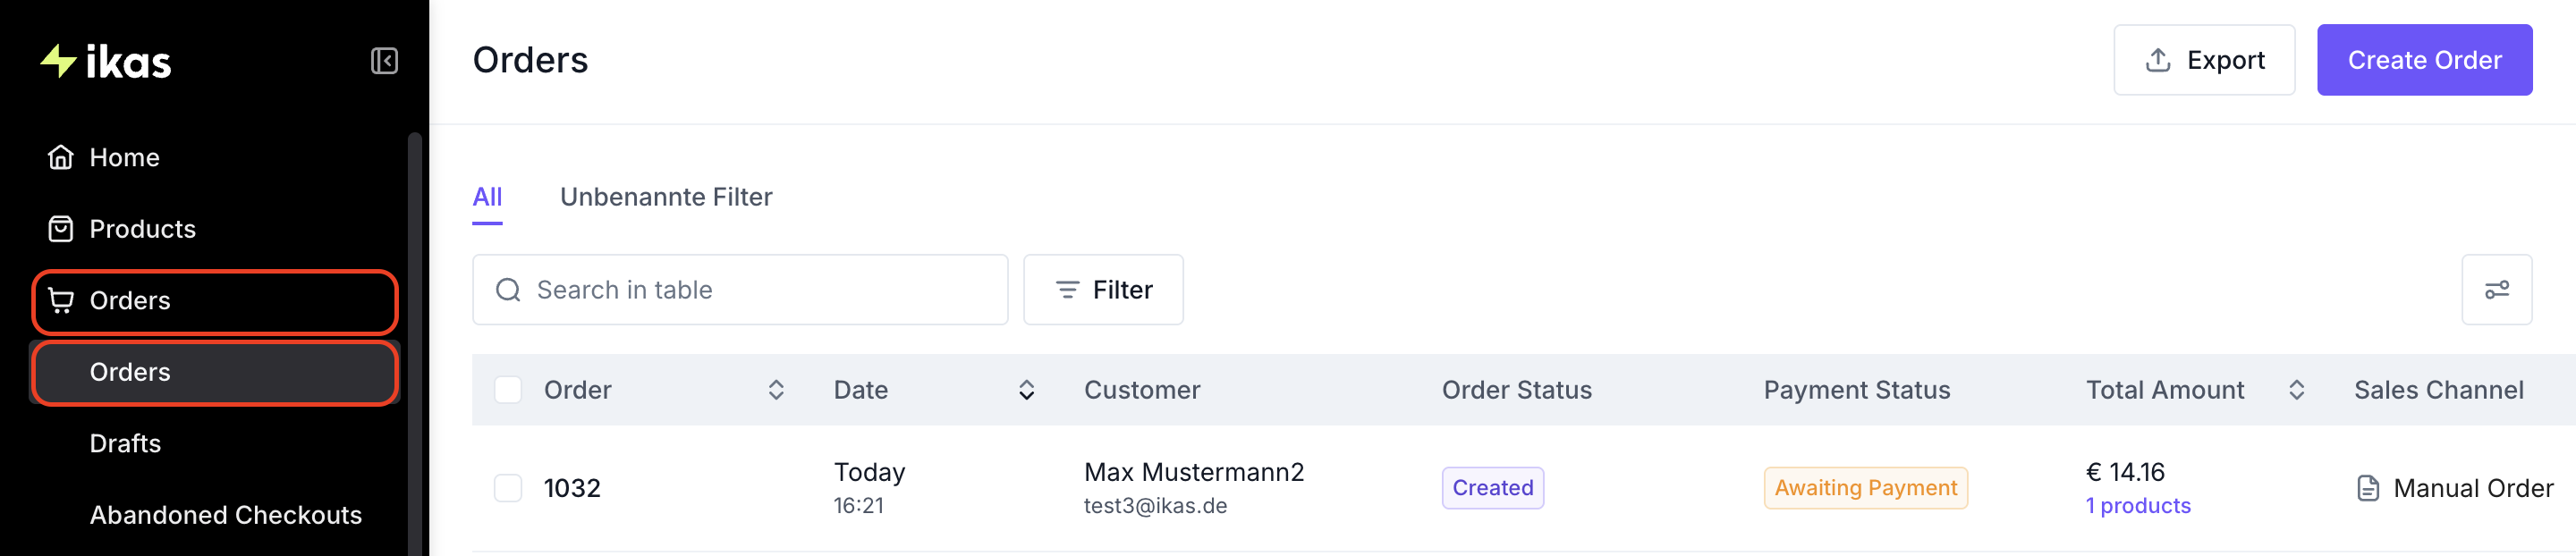
Task: Open Drafts in the sidebar
Action: tap(125, 443)
